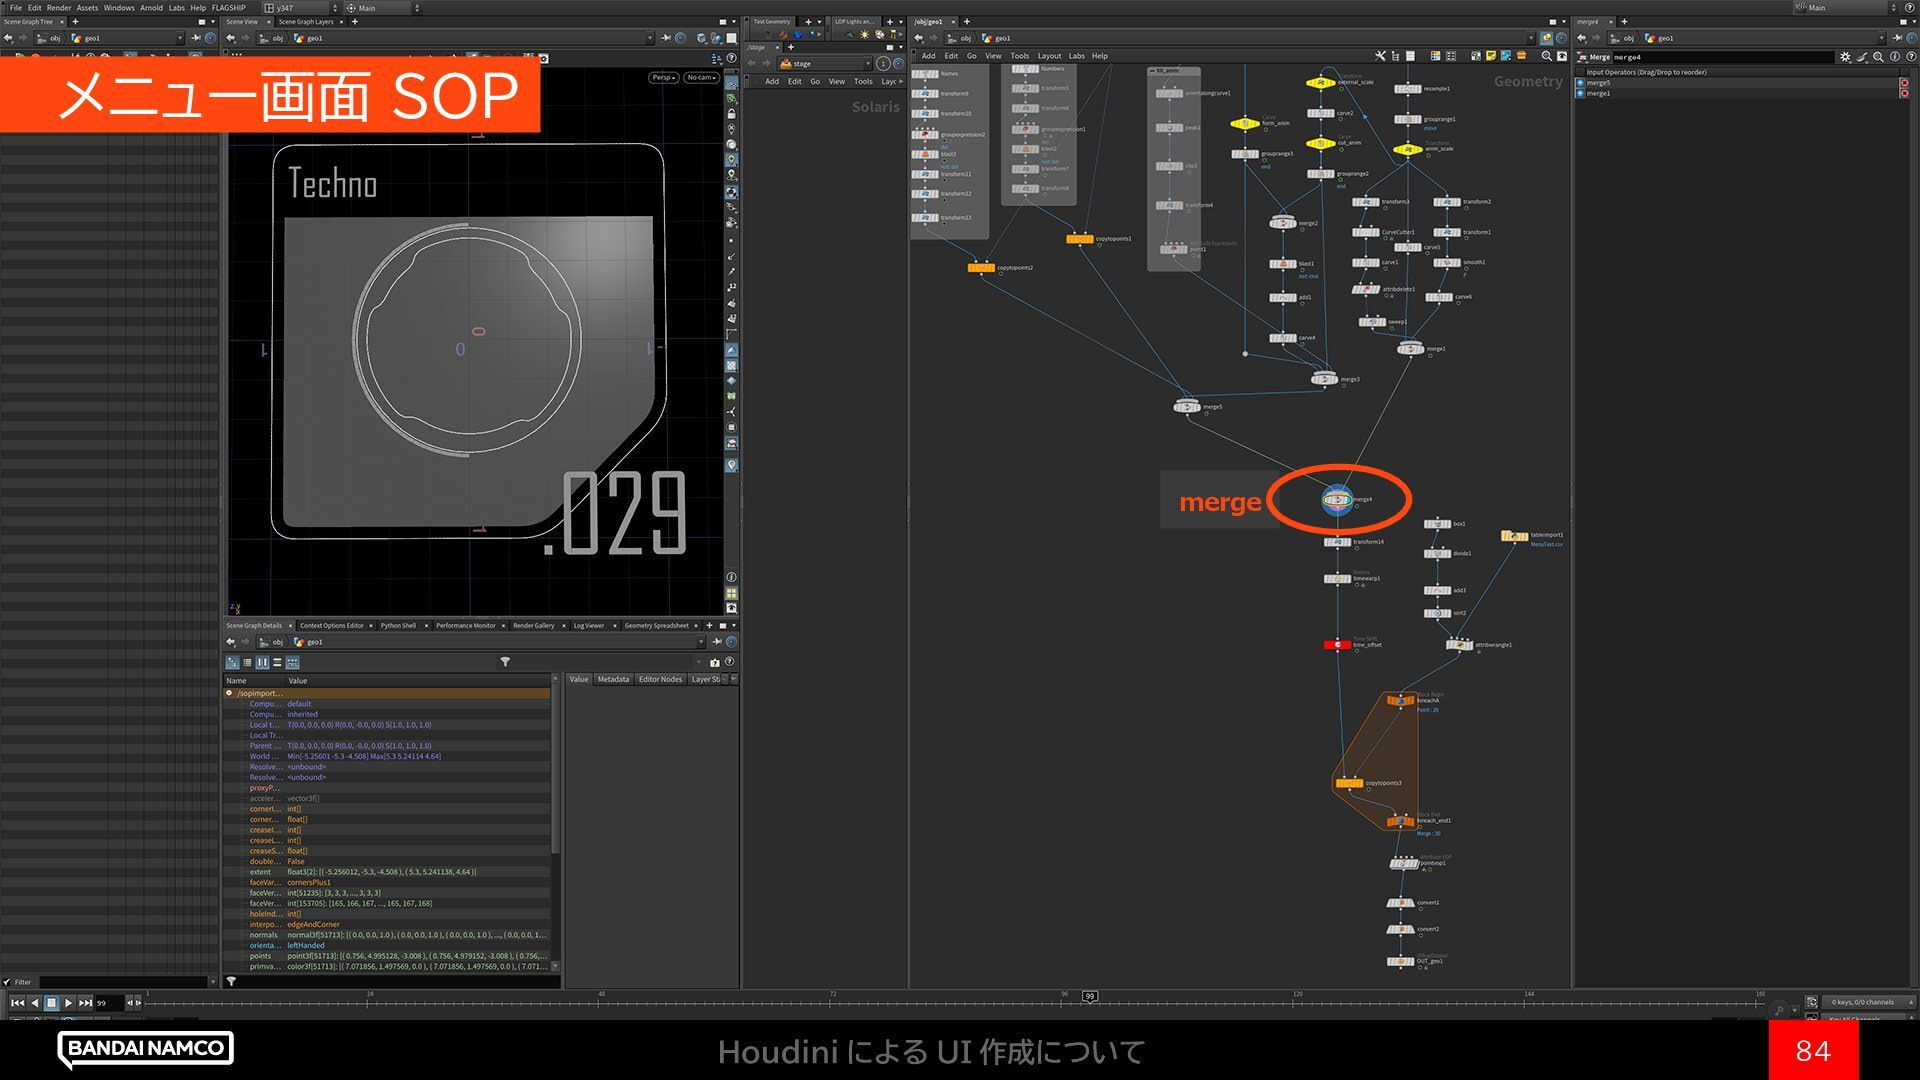Click the red time_offset node

coord(1337,645)
